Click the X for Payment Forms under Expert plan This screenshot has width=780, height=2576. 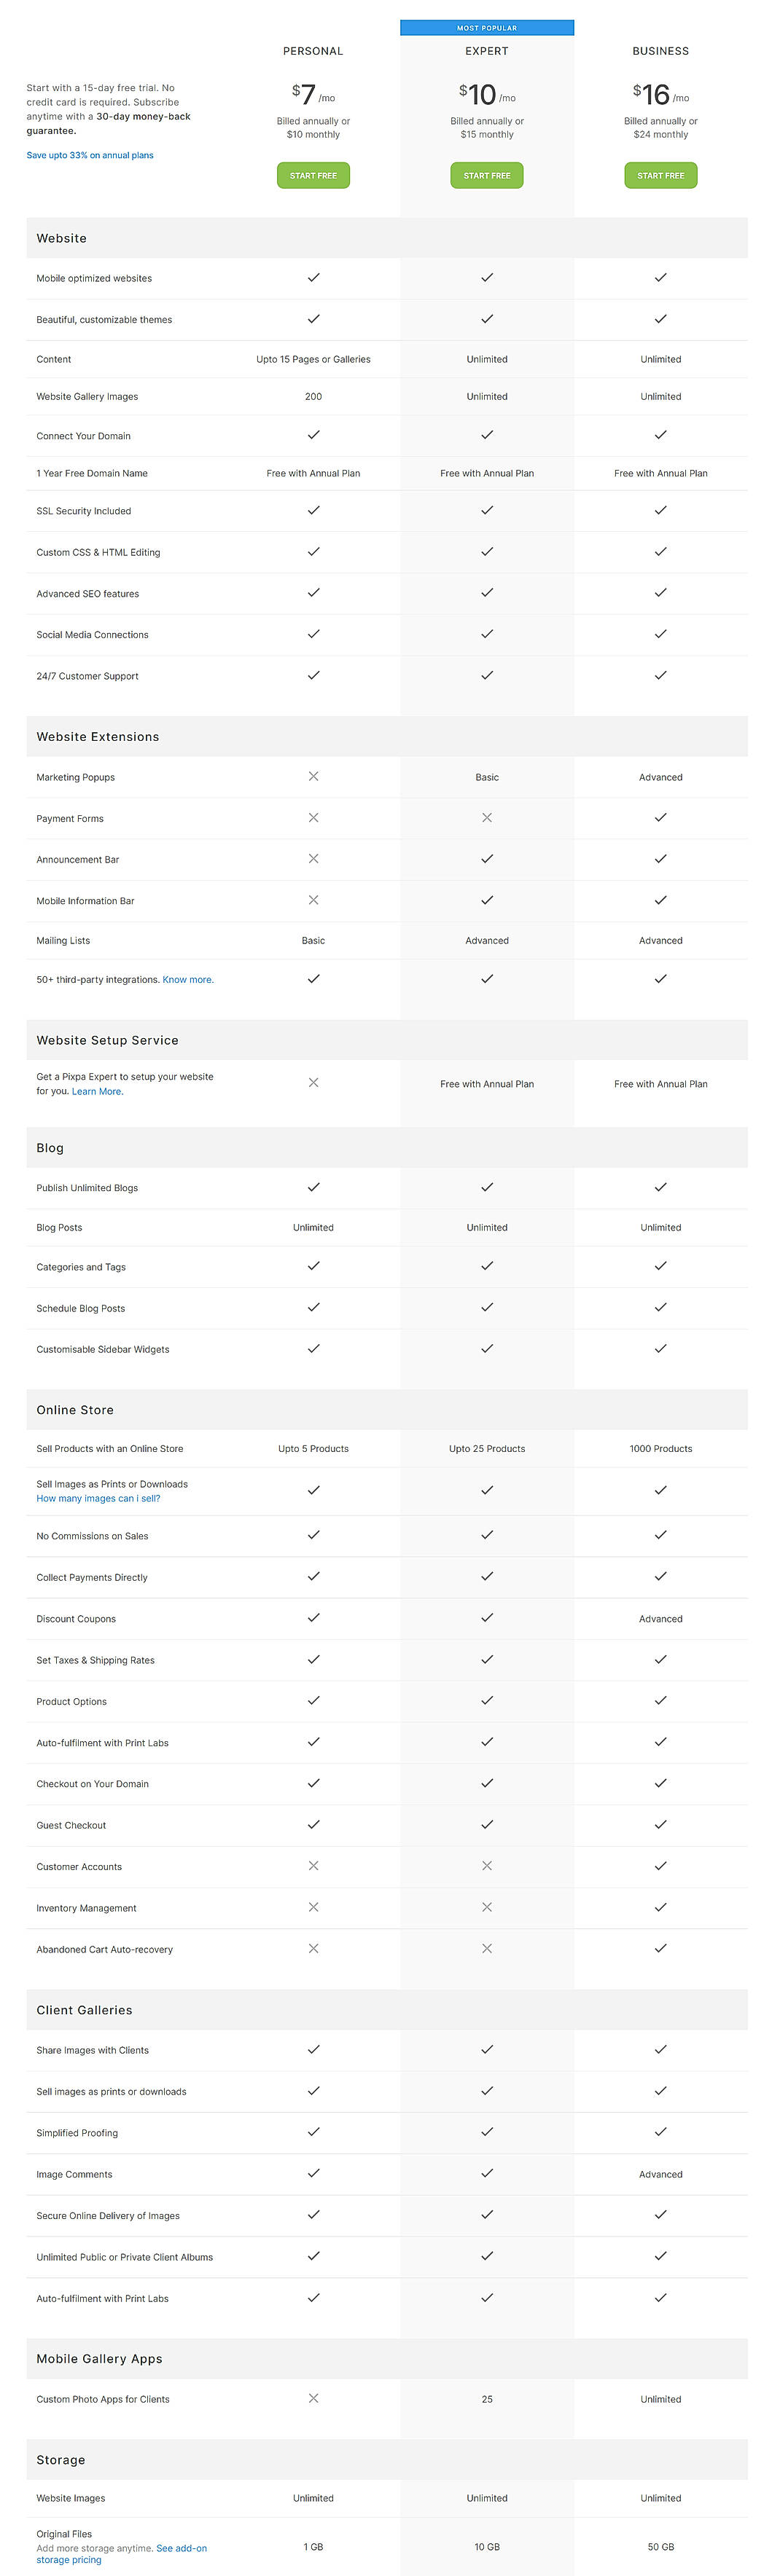[487, 817]
